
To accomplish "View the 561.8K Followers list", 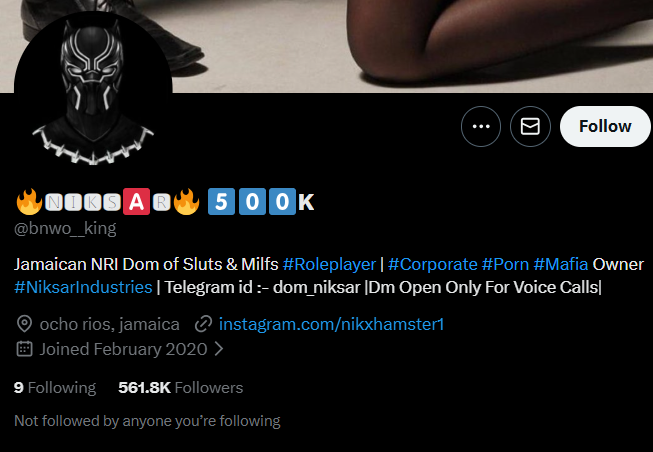I will (x=181, y=388).
